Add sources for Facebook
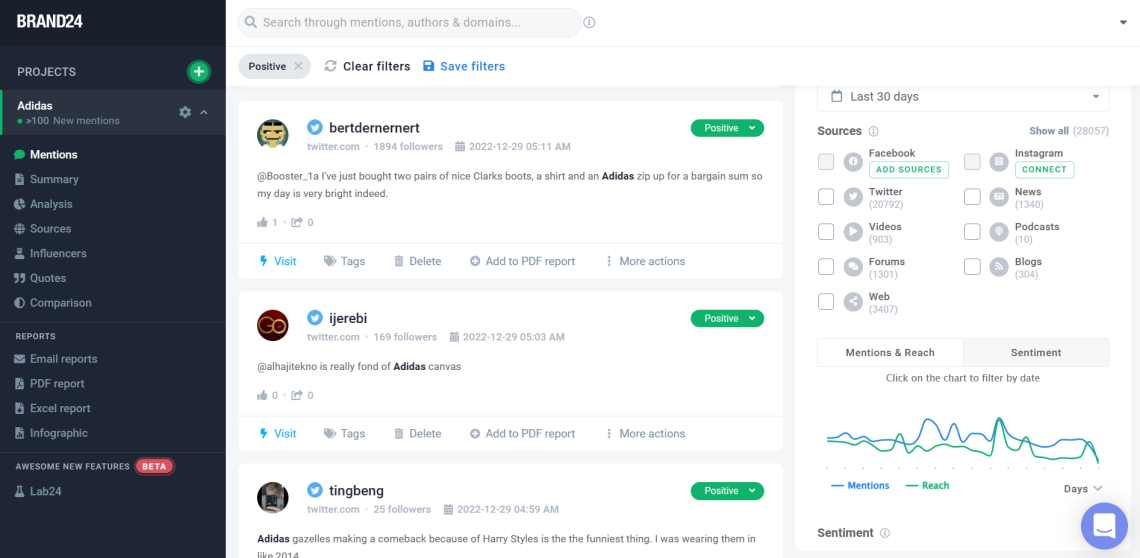This screenshot has width=1140, height=558. click(x=909, y=170)
